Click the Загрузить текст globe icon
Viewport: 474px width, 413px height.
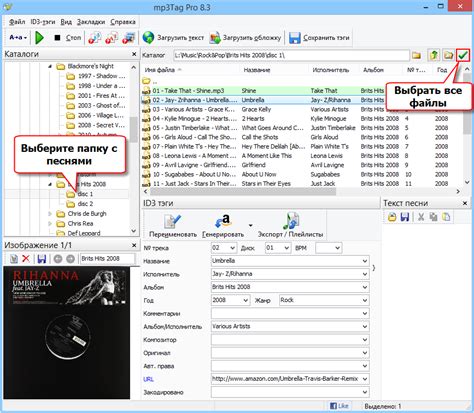148,38
